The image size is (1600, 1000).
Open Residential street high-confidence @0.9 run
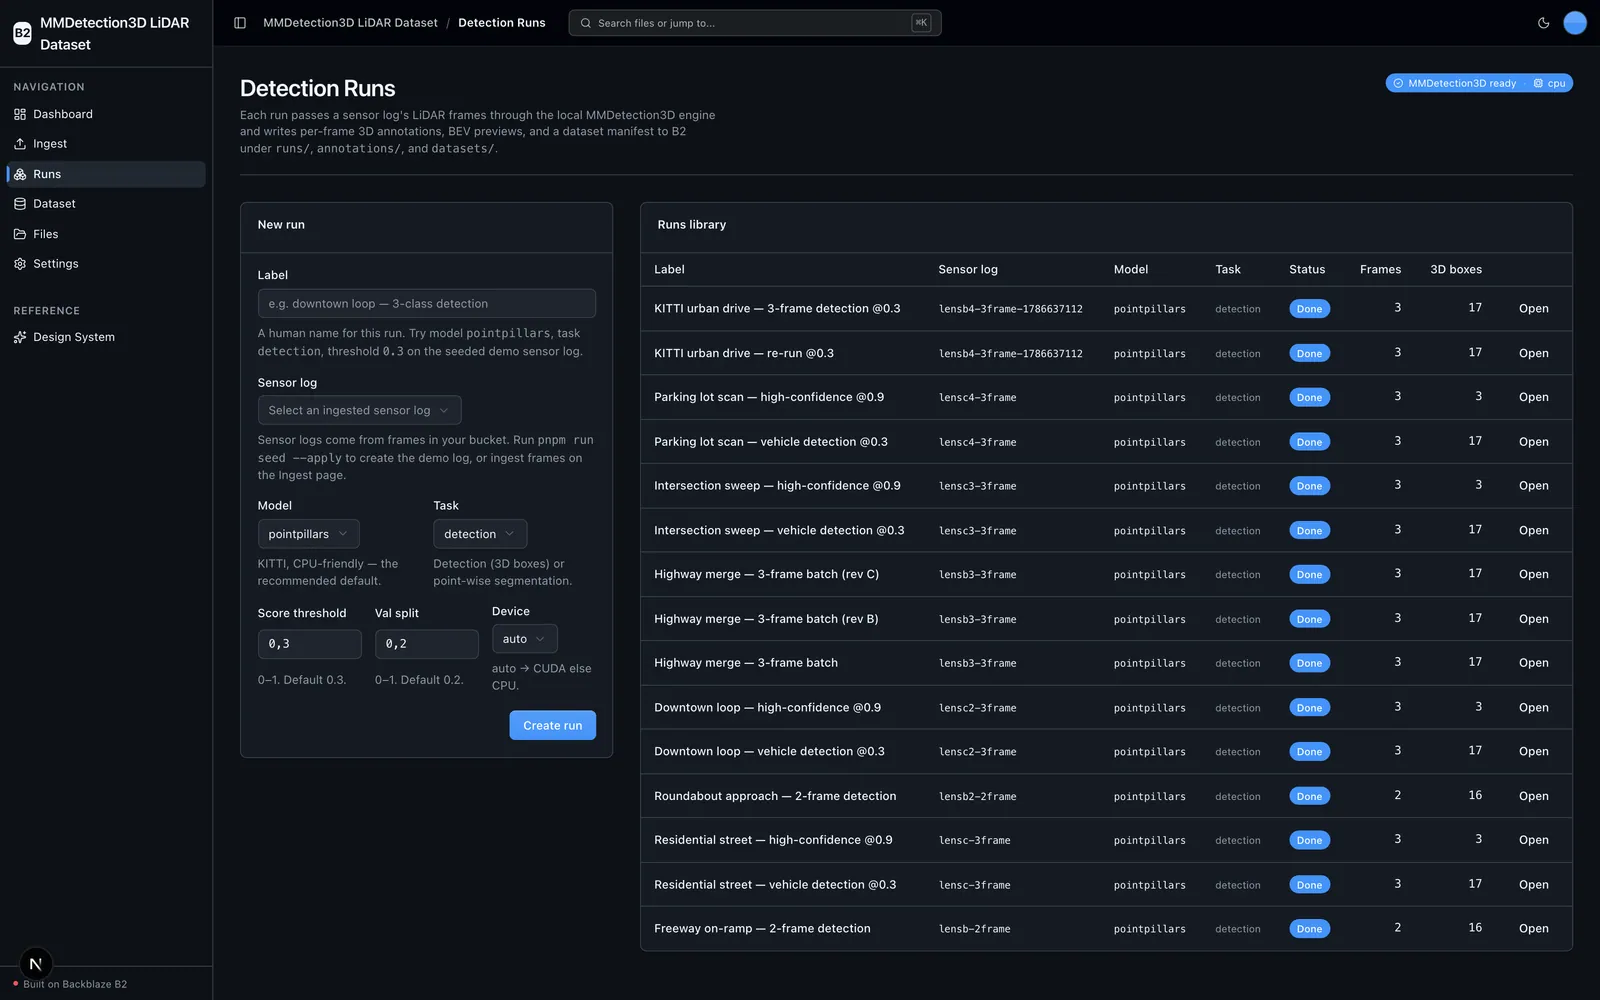1533,840
